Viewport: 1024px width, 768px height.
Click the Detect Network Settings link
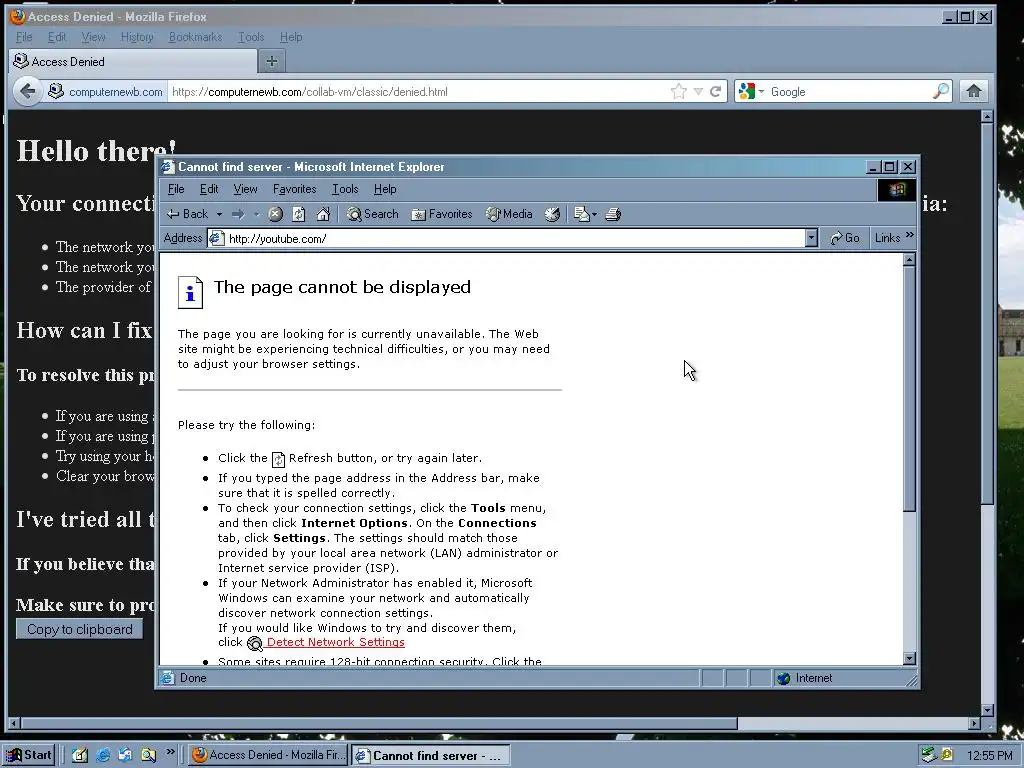coord(336,643)
